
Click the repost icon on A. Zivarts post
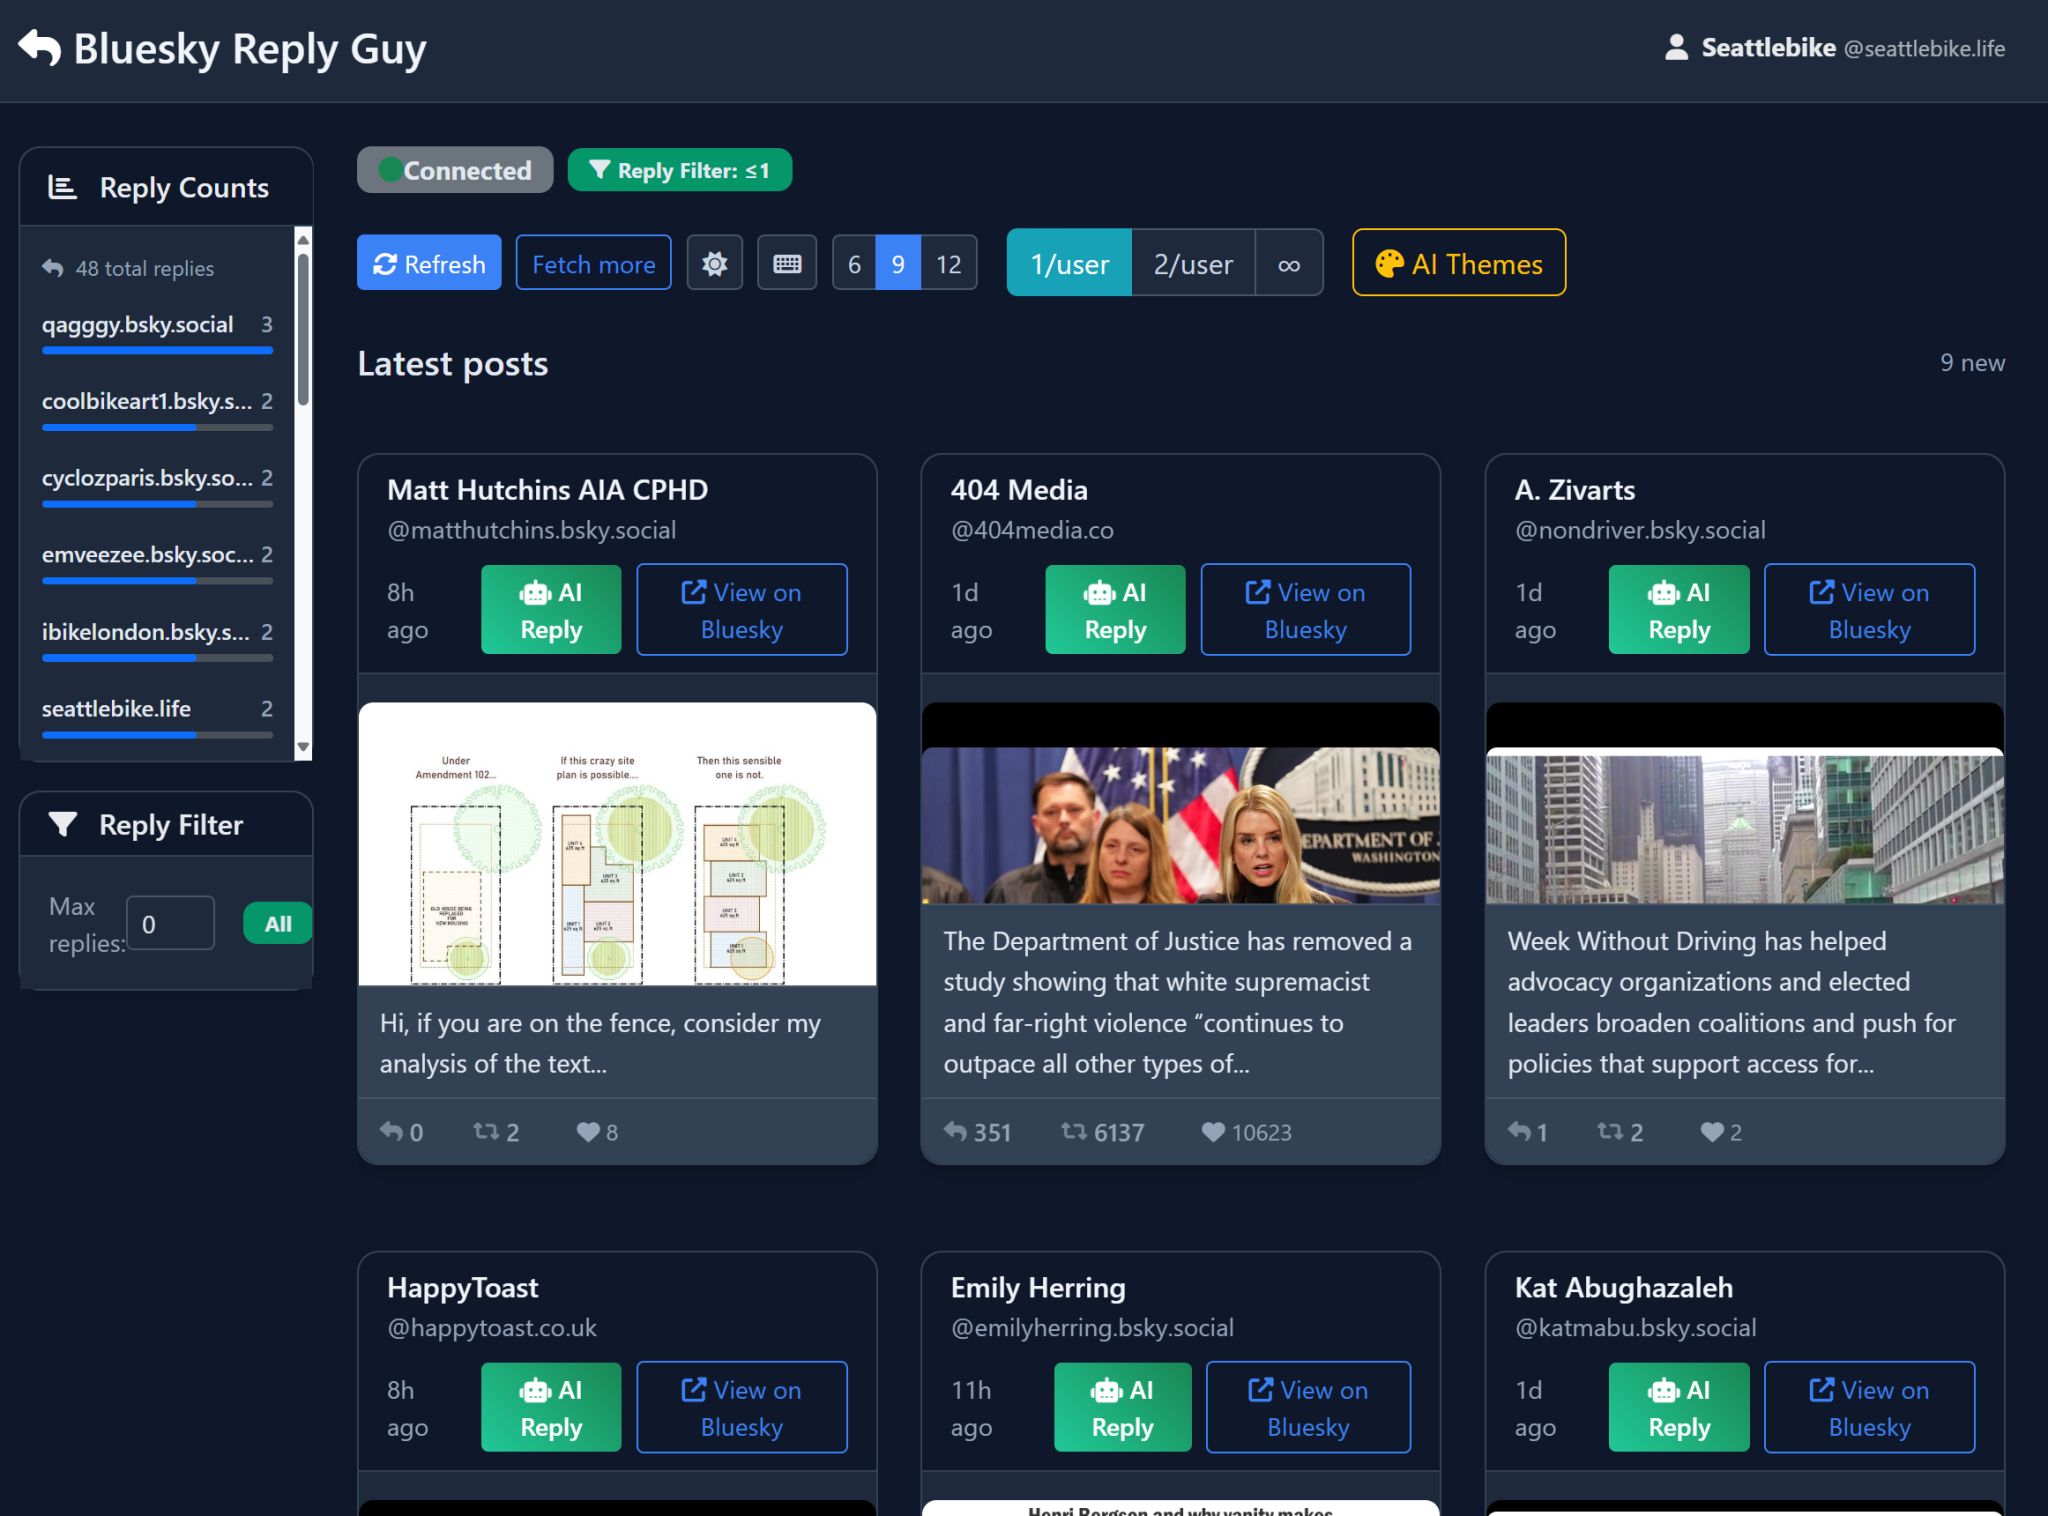point(1610,1131)
